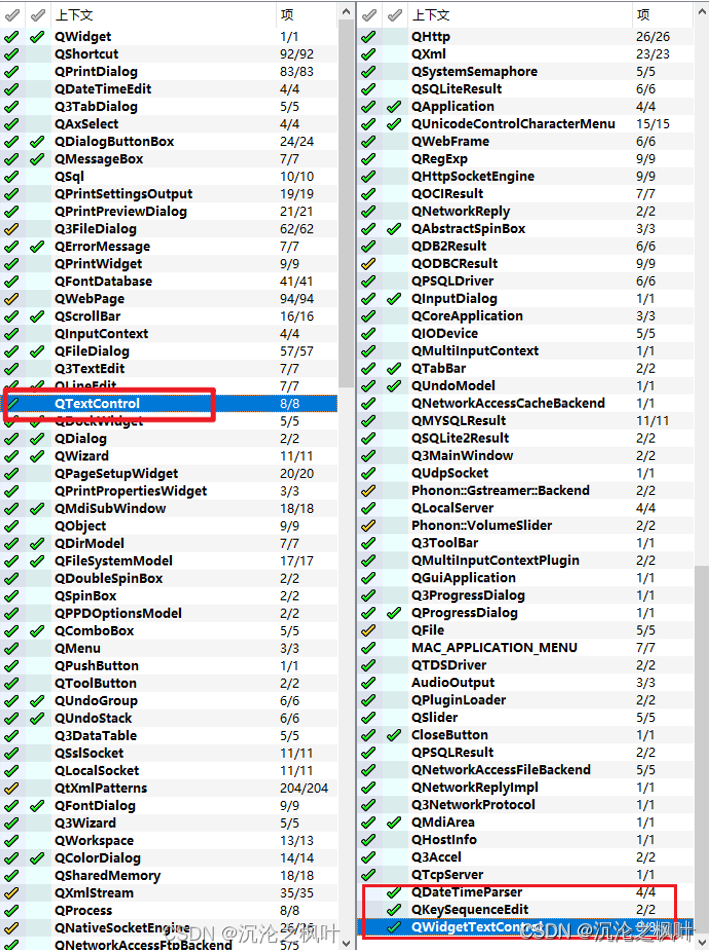This screenshot has width=709, height=950.
Task: Click the green checkmark next to QSql
Action: pos(11,176)
